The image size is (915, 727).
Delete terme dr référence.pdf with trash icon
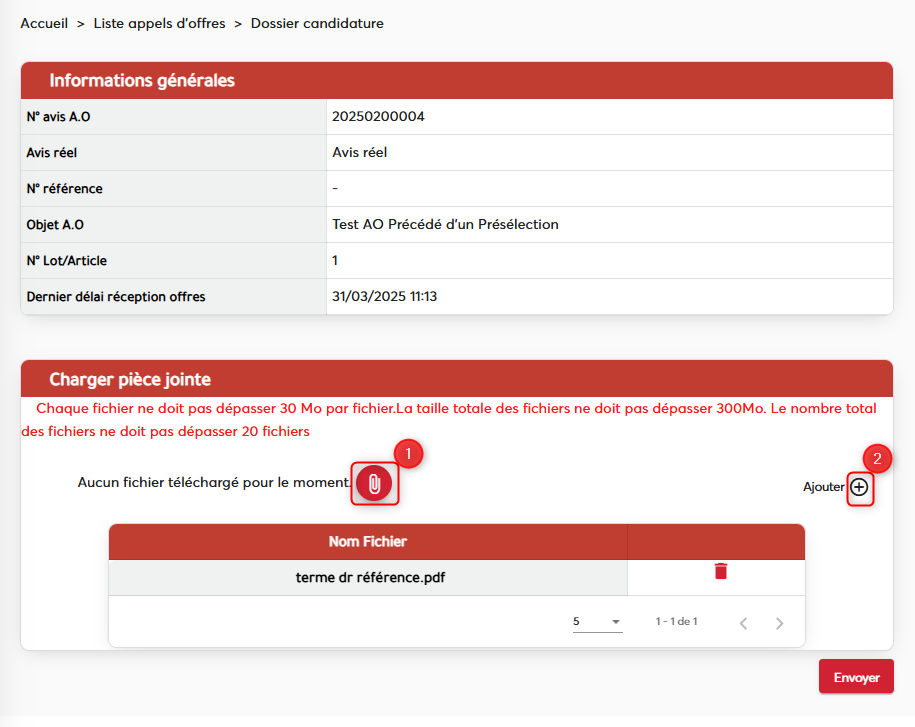pos(720,571)
